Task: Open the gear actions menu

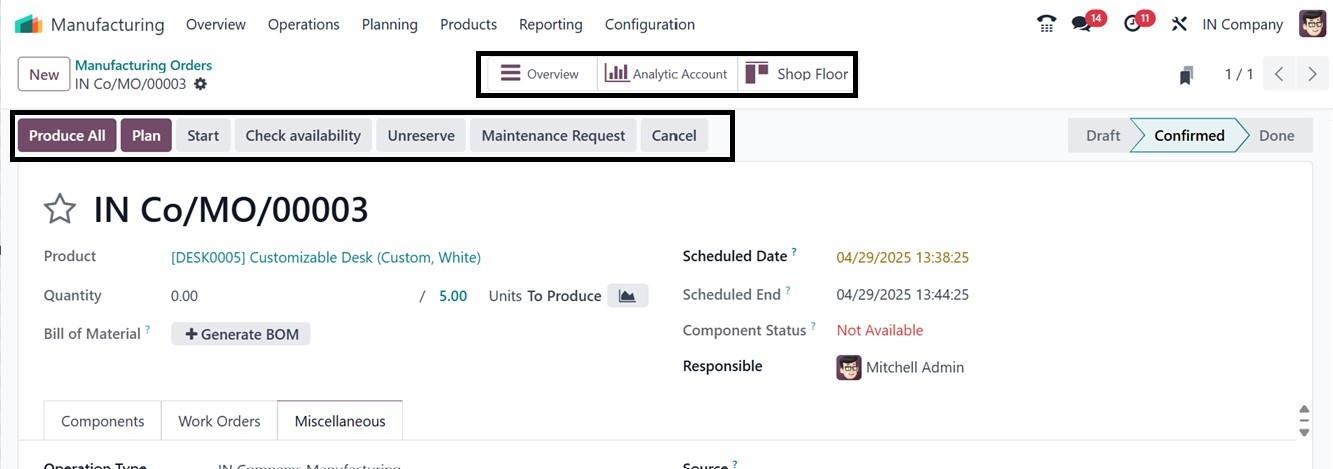Action: coord(201,84)
